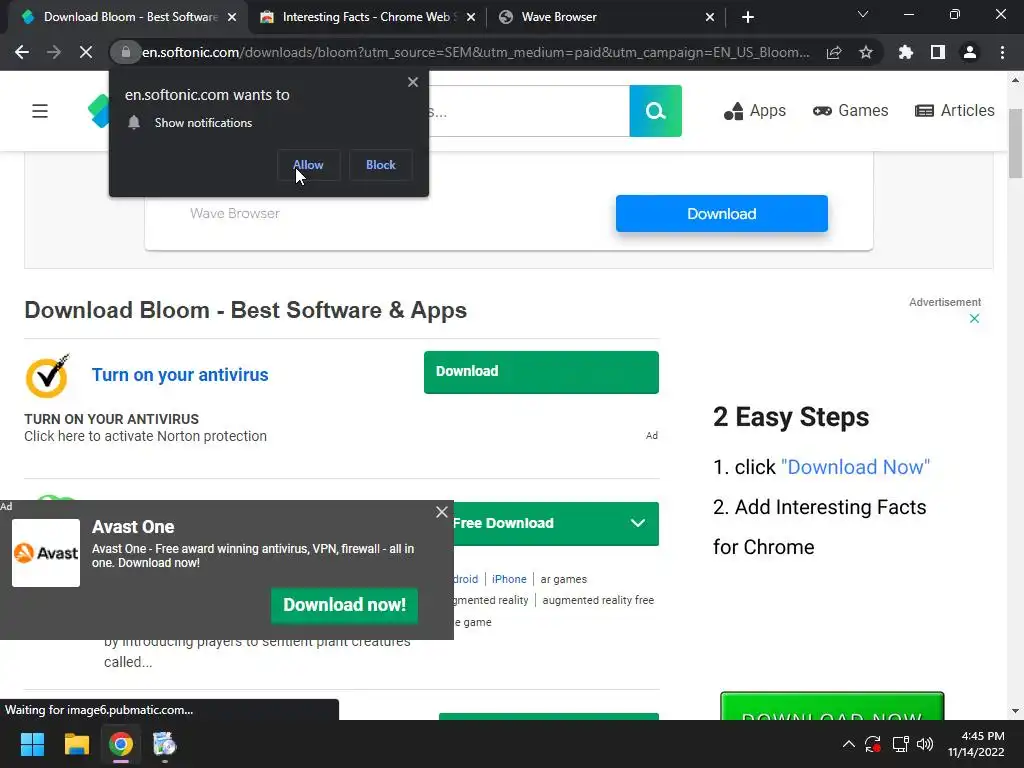The height and width of the screenshot is (768, 1024).
Task: Click the "Download Now" link in ad
Action: coord(856,467)
